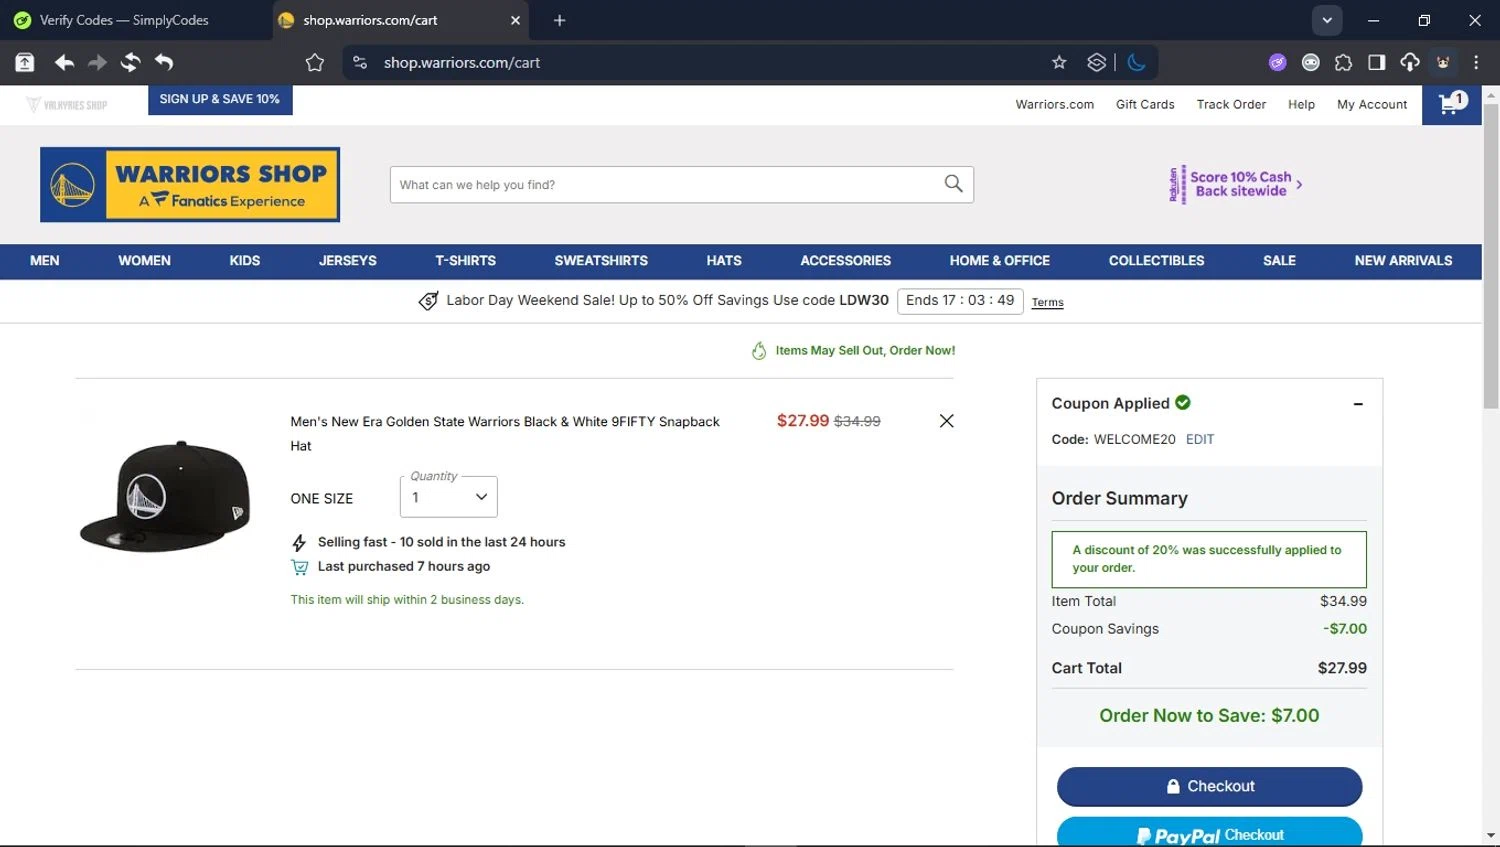Screen dimensions: 1500x847
Task: Click the cloud upload toolbar icon
Action: click(x=1410, y=63)
